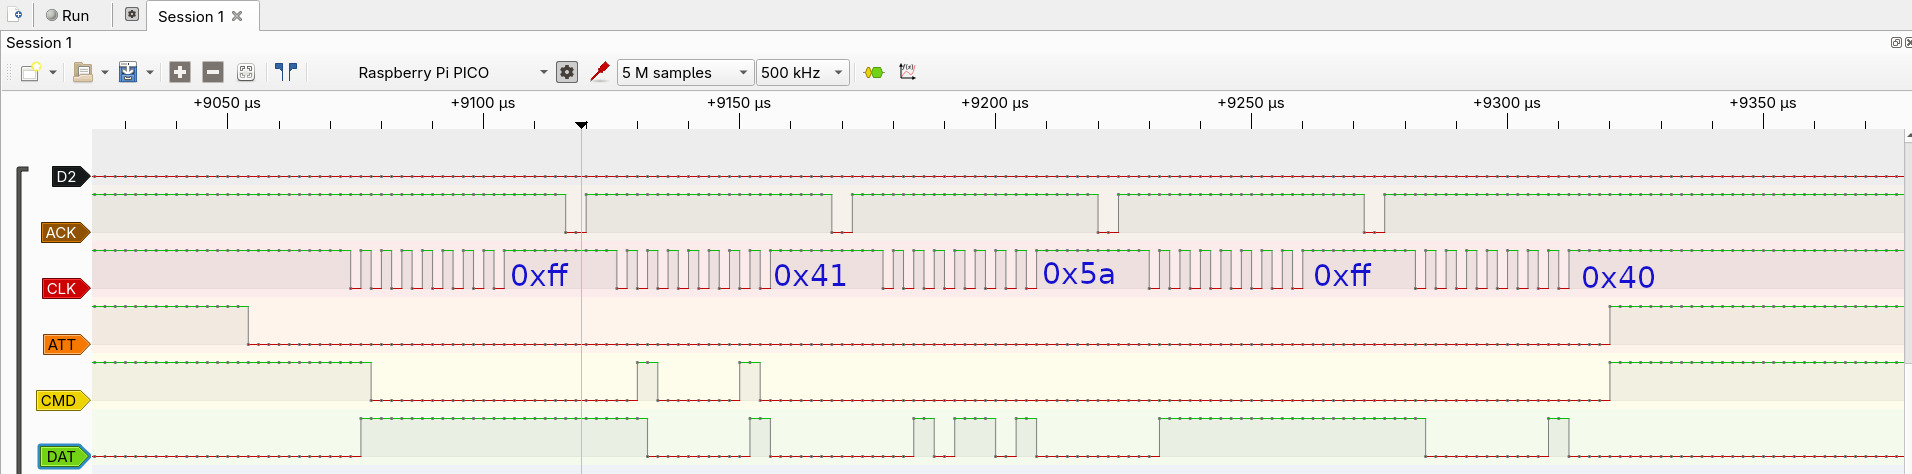Click the add math signal icon

click(x=907, y=72)
